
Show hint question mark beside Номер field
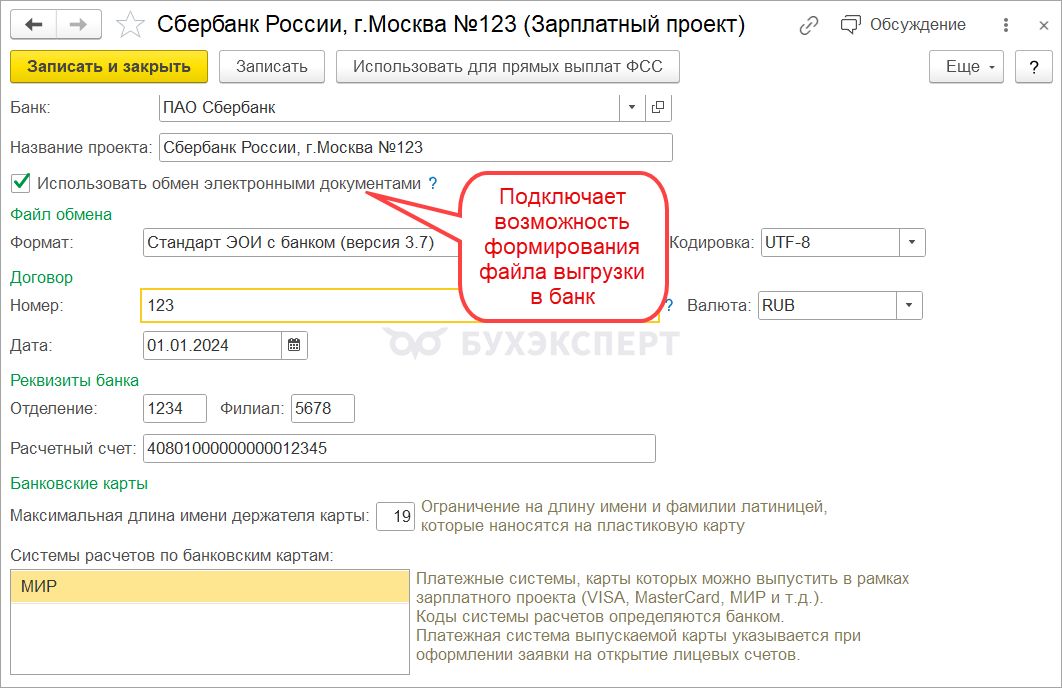tap(669, 305)
